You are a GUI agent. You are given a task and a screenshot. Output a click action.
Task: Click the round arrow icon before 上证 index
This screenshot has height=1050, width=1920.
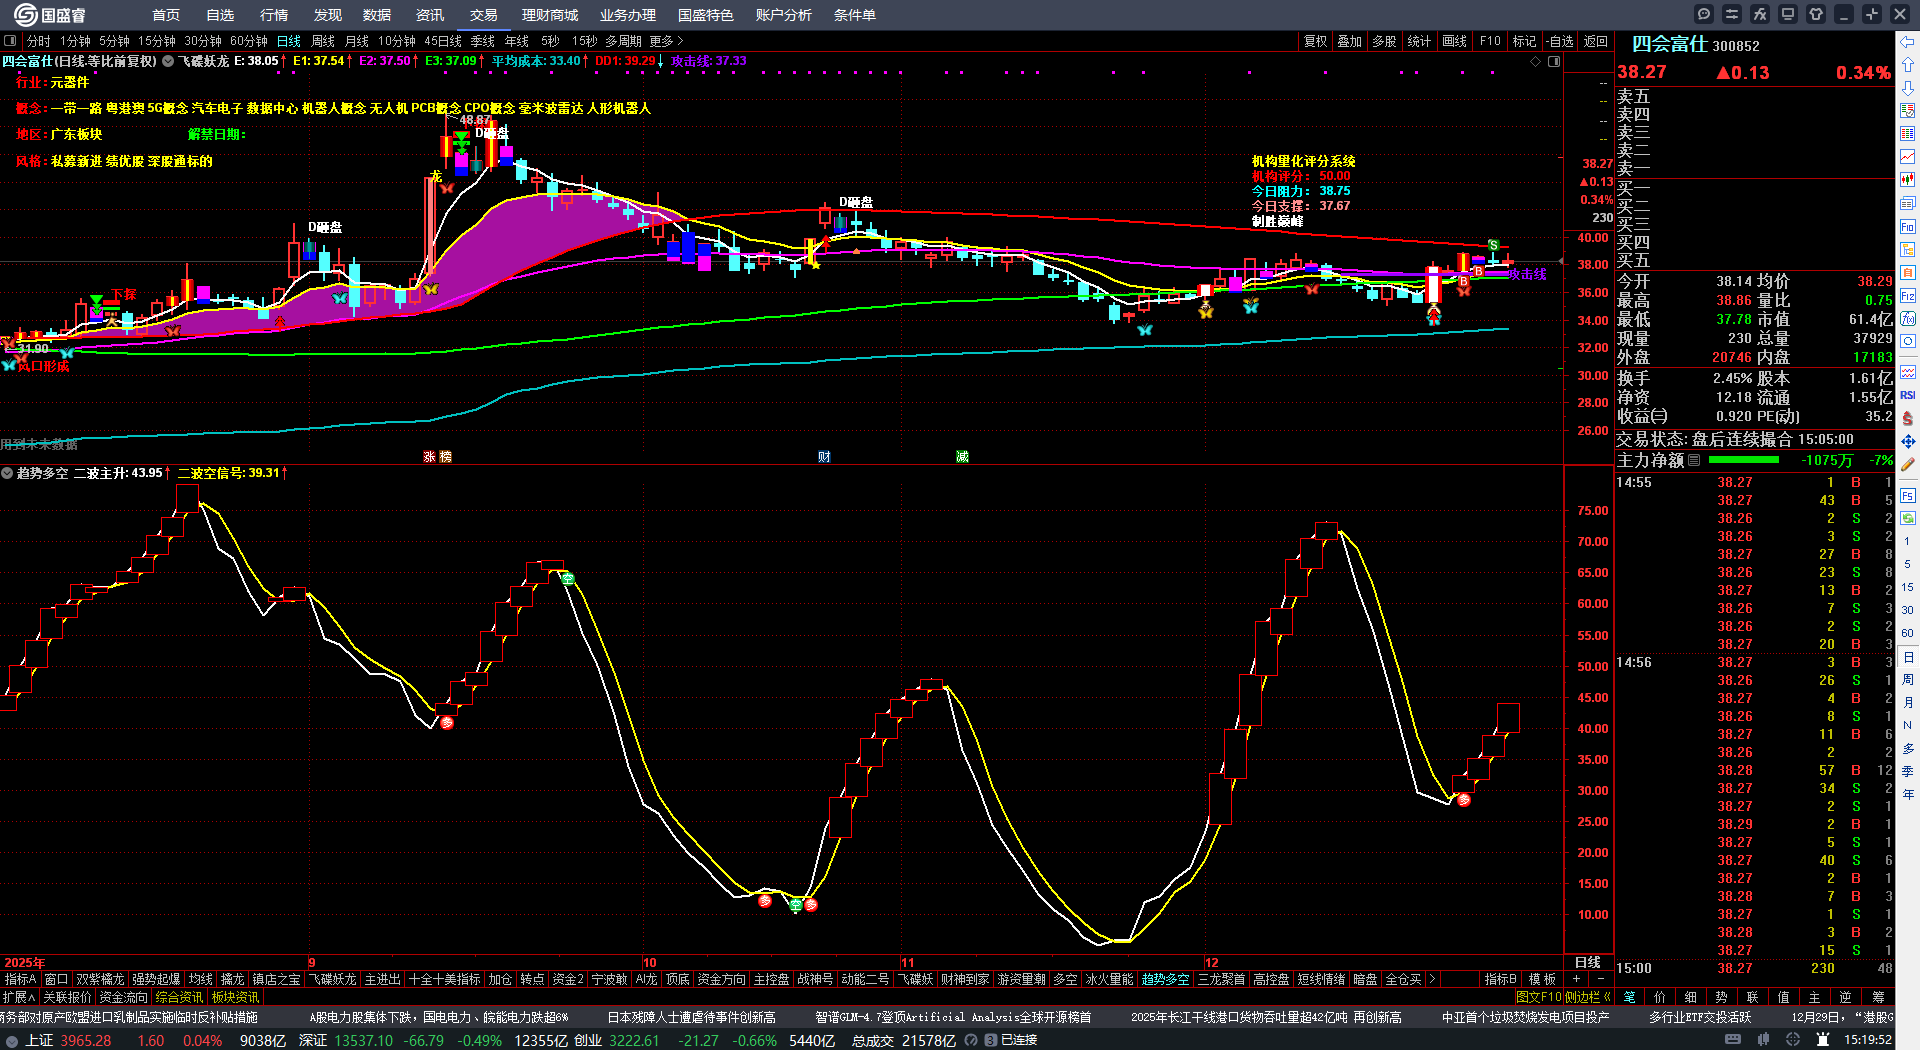pyautogui.click(x=12, y=1041)
